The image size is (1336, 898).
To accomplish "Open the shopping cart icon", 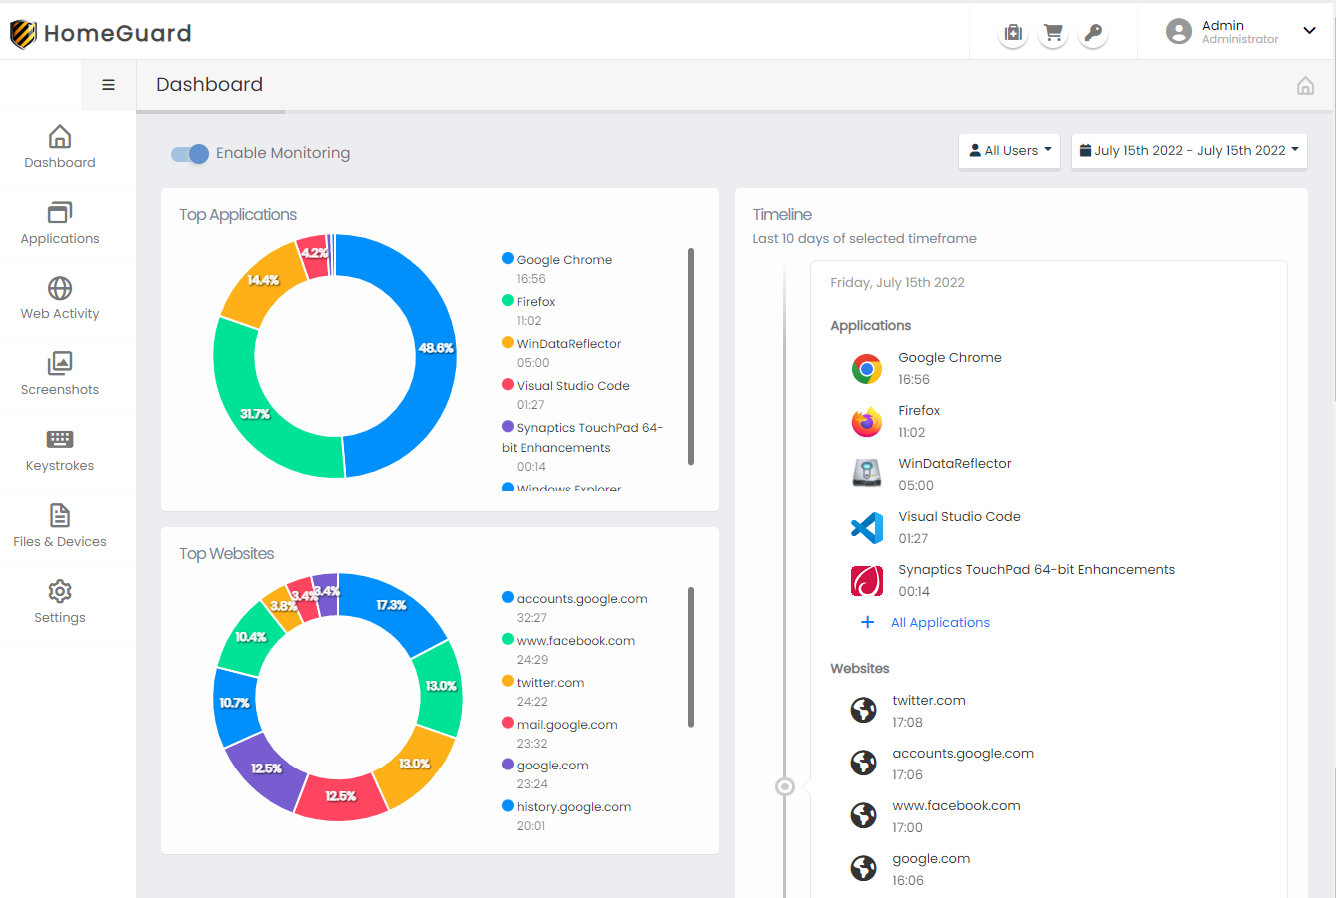I will tap(1053, 33).
